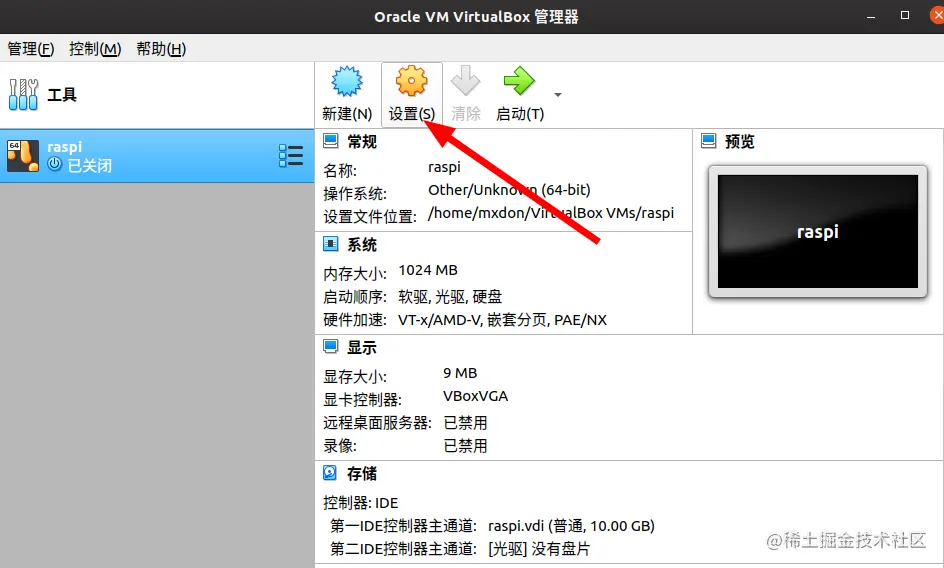The image size is (944, 568).
Task: Click the Discard (清除) arrow icon
Action: coord(465,81)
